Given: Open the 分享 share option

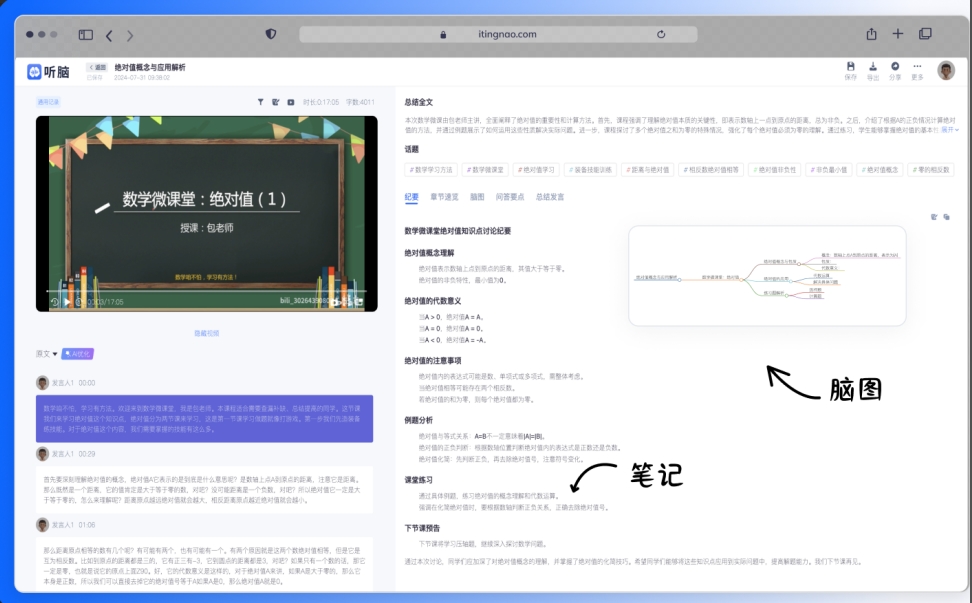Looking at the screenshot, I should (x=895, y=69).
